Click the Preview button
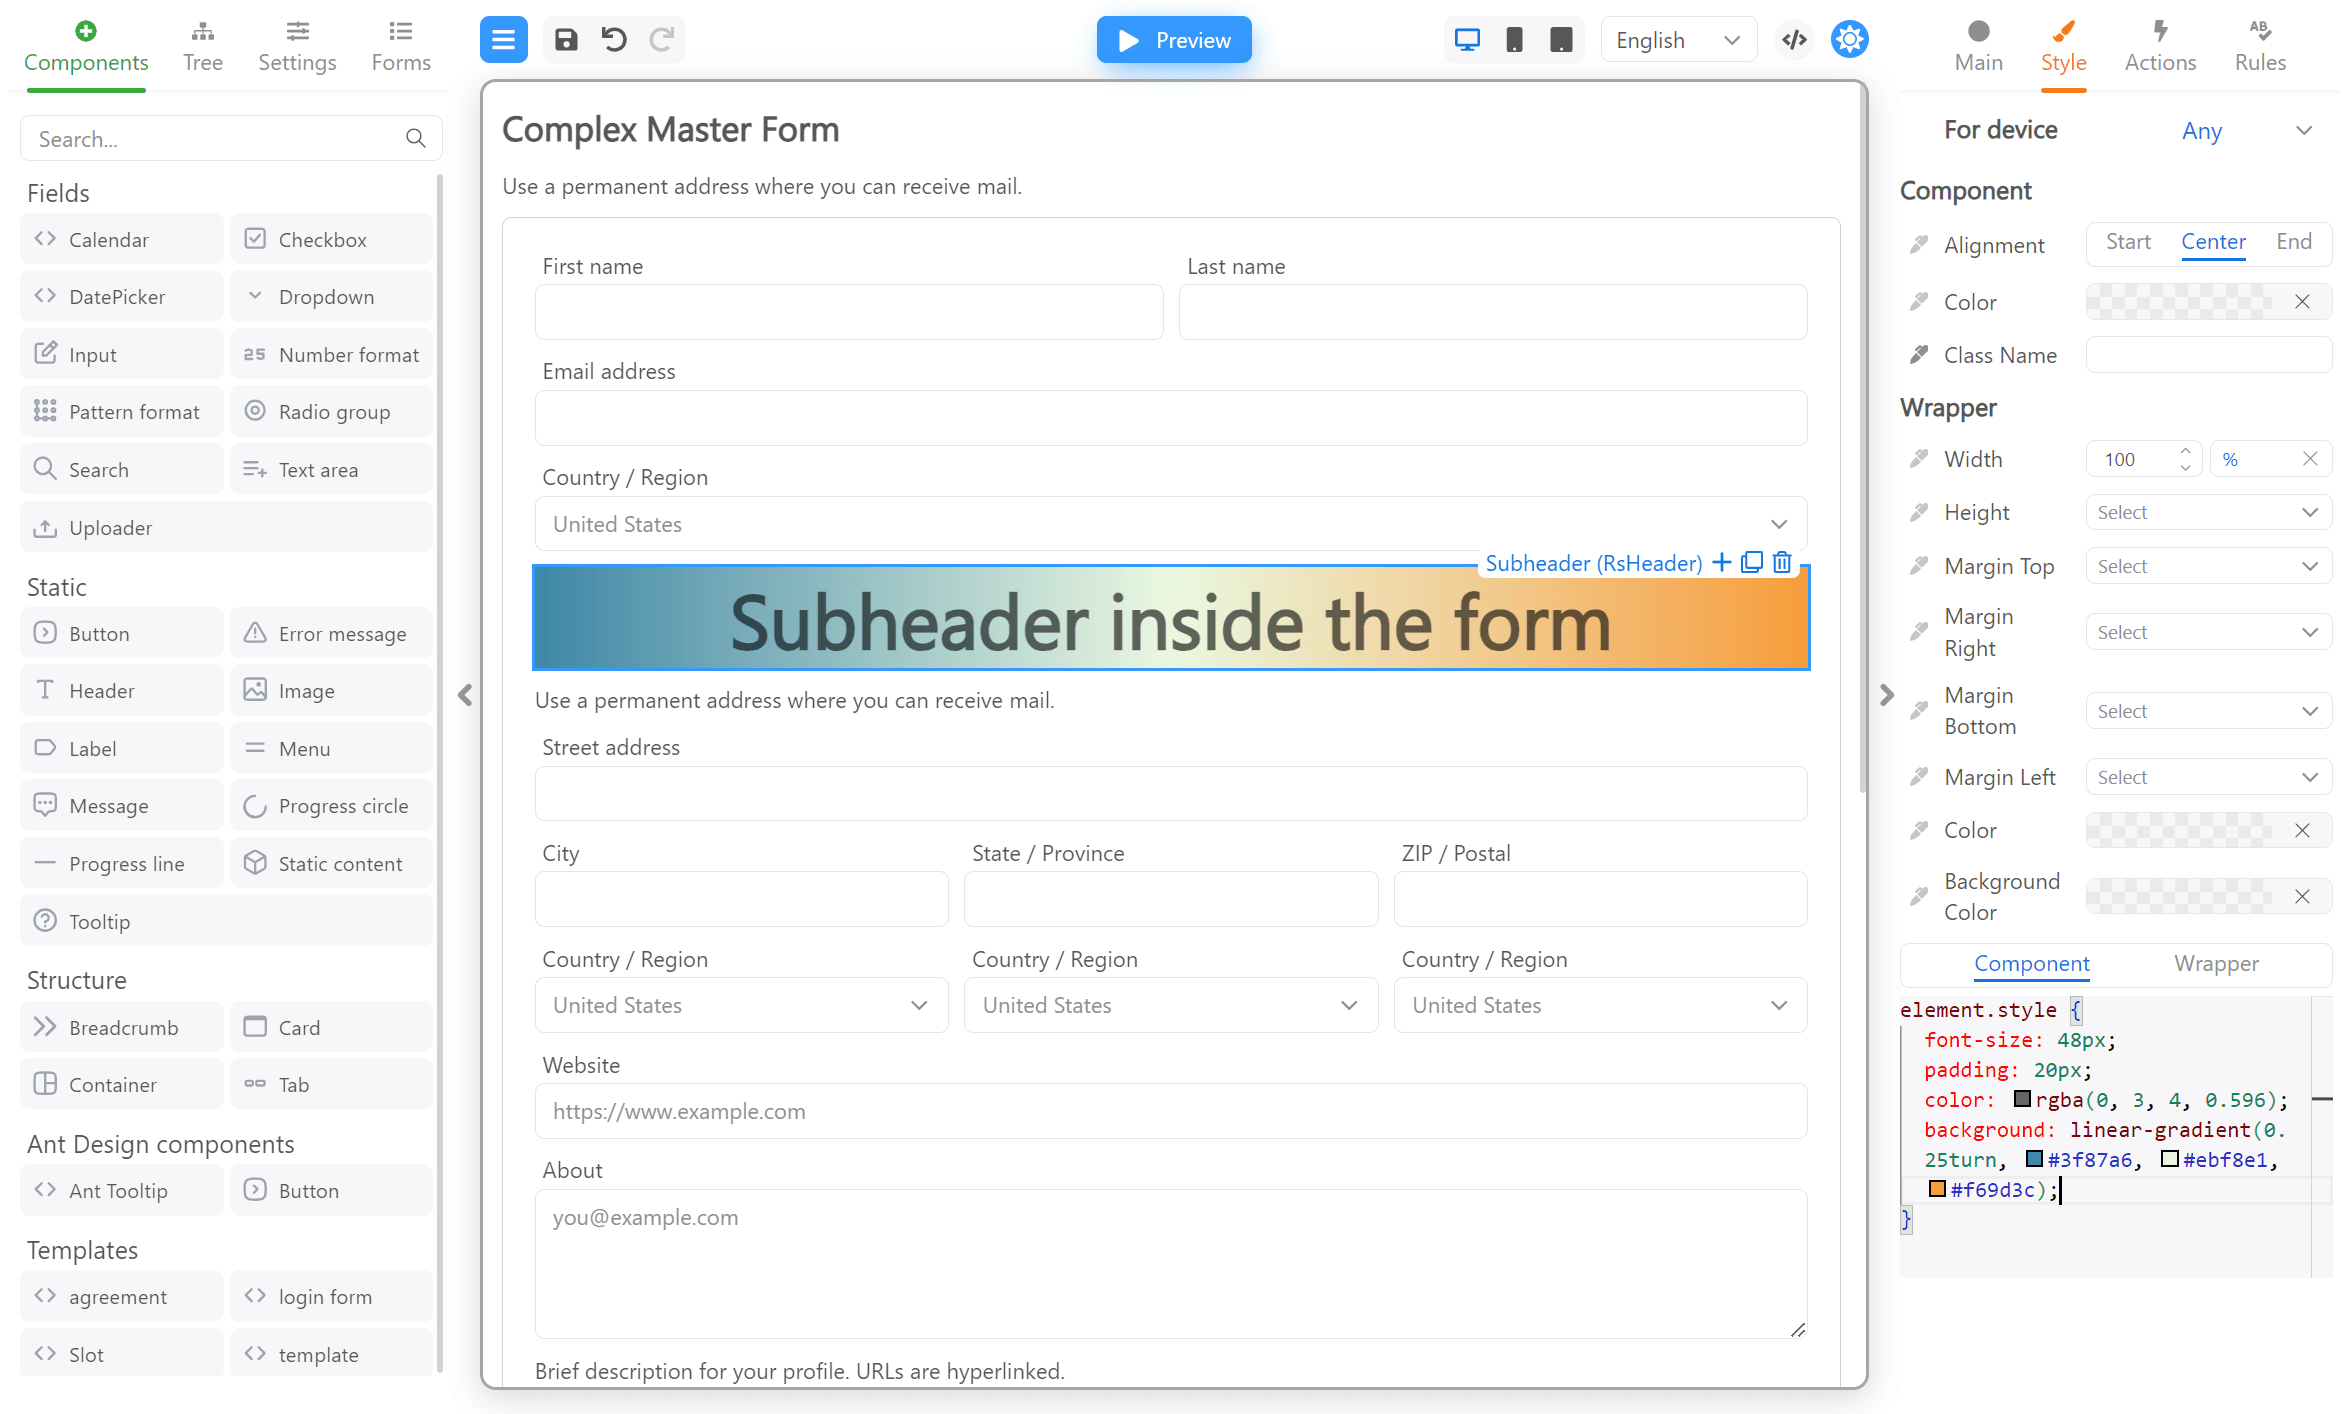Image resolution: width=2349 pixels, height=1414 pixels. tap(1174, 40)
